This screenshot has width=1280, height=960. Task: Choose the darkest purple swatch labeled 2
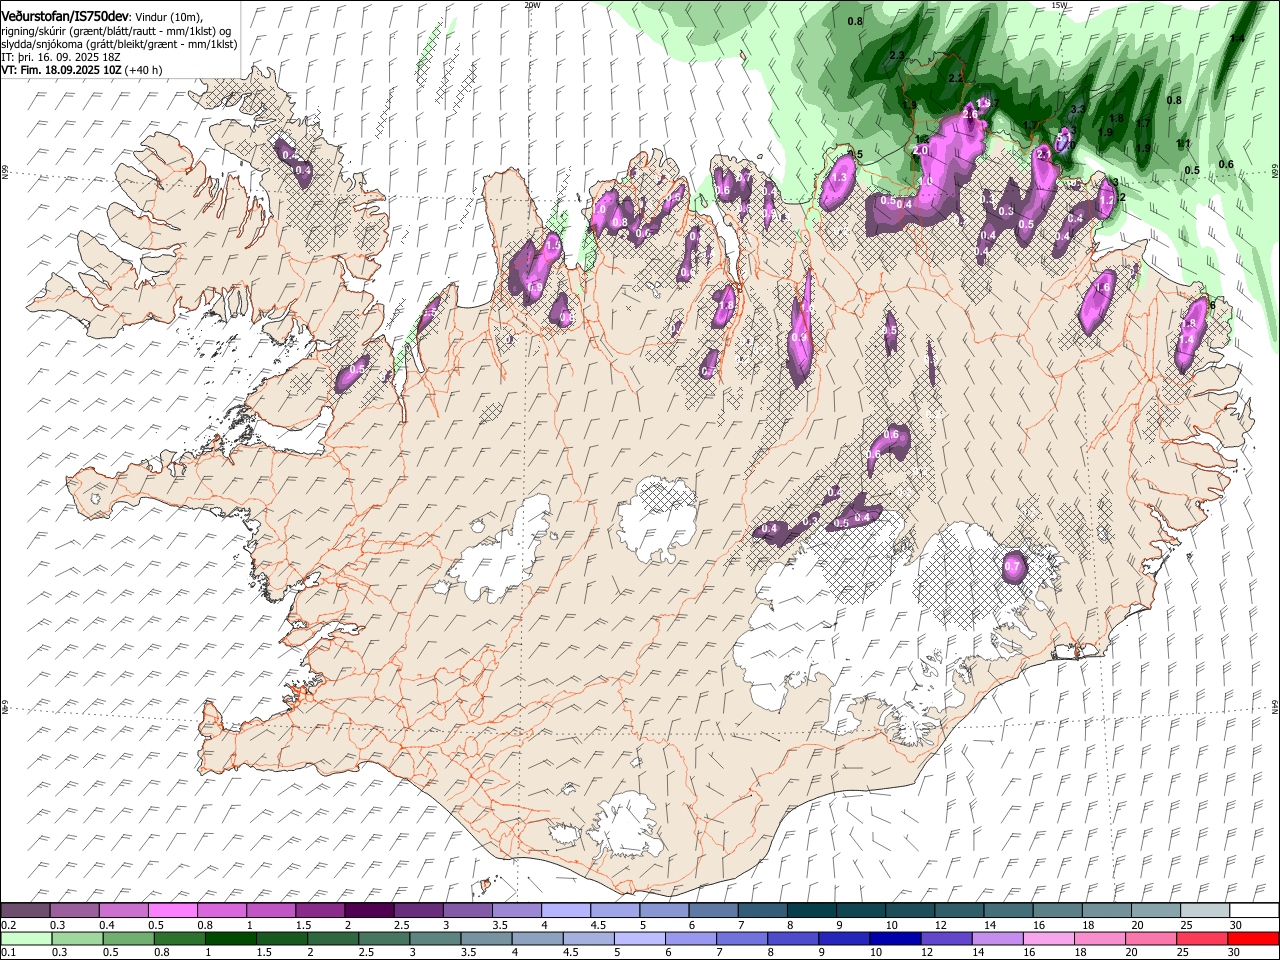(x=368, y=911)
